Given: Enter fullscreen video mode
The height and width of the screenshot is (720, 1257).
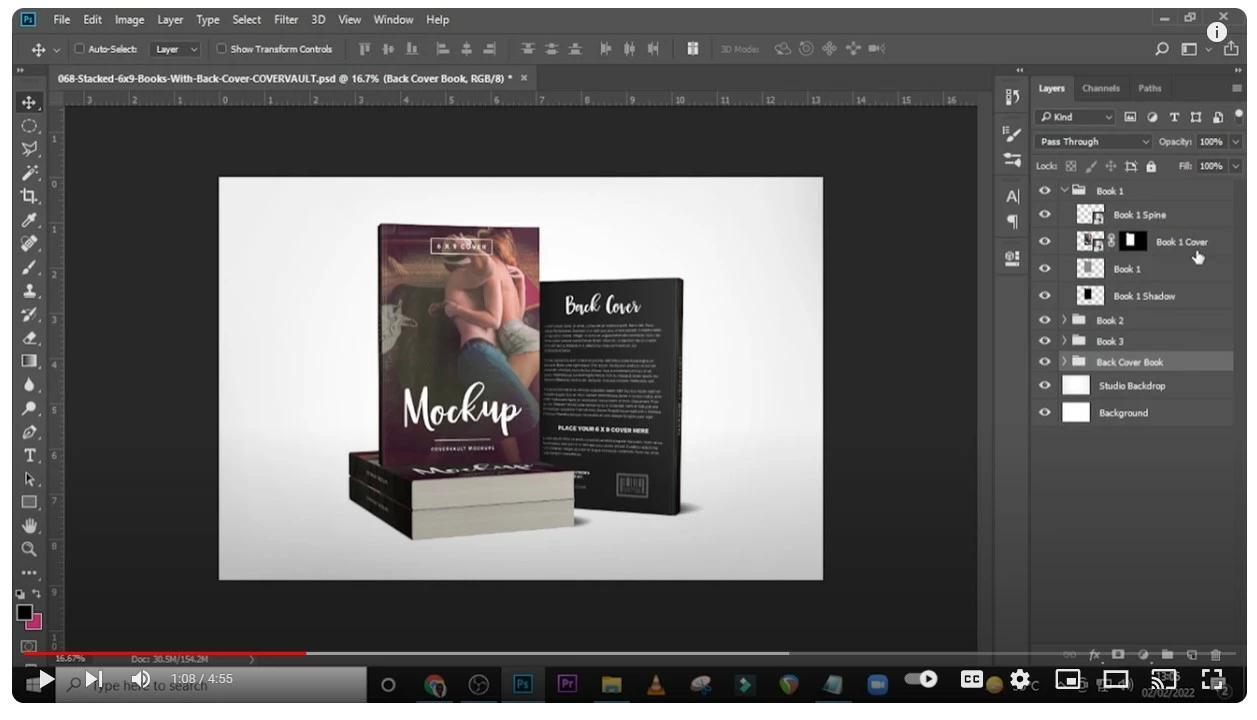Looking at the screenshot, I should coord(1212,679).
